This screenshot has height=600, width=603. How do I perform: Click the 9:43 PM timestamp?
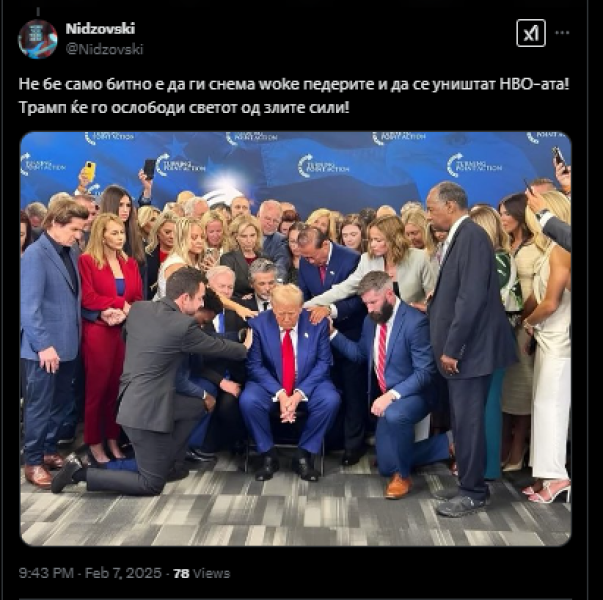pos(46,573)
